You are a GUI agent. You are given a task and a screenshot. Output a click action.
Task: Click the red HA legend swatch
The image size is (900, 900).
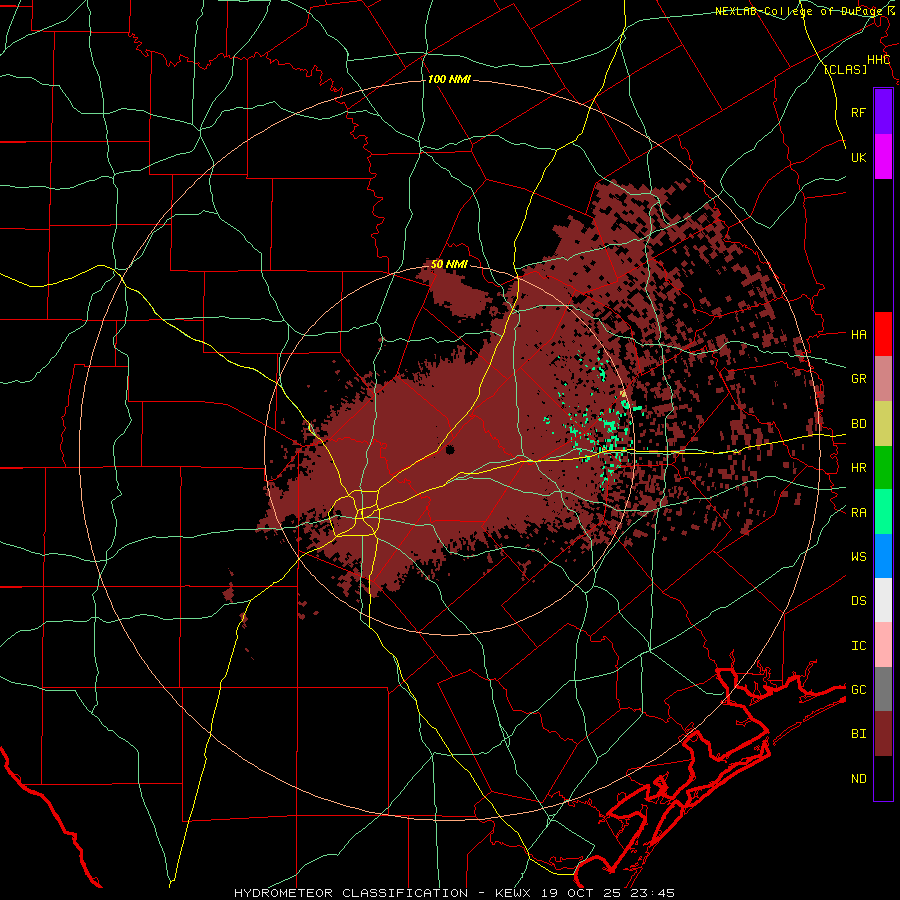[x=883, y=334]
